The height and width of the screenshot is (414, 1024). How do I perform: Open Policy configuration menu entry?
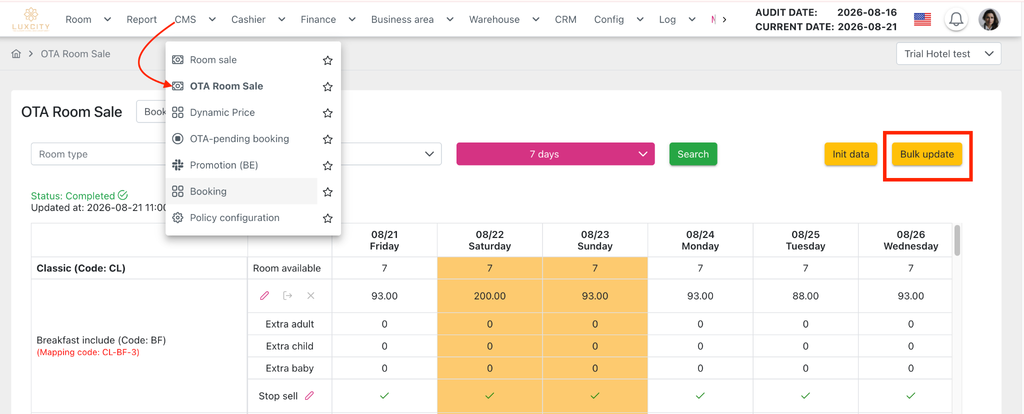(234, 217)
